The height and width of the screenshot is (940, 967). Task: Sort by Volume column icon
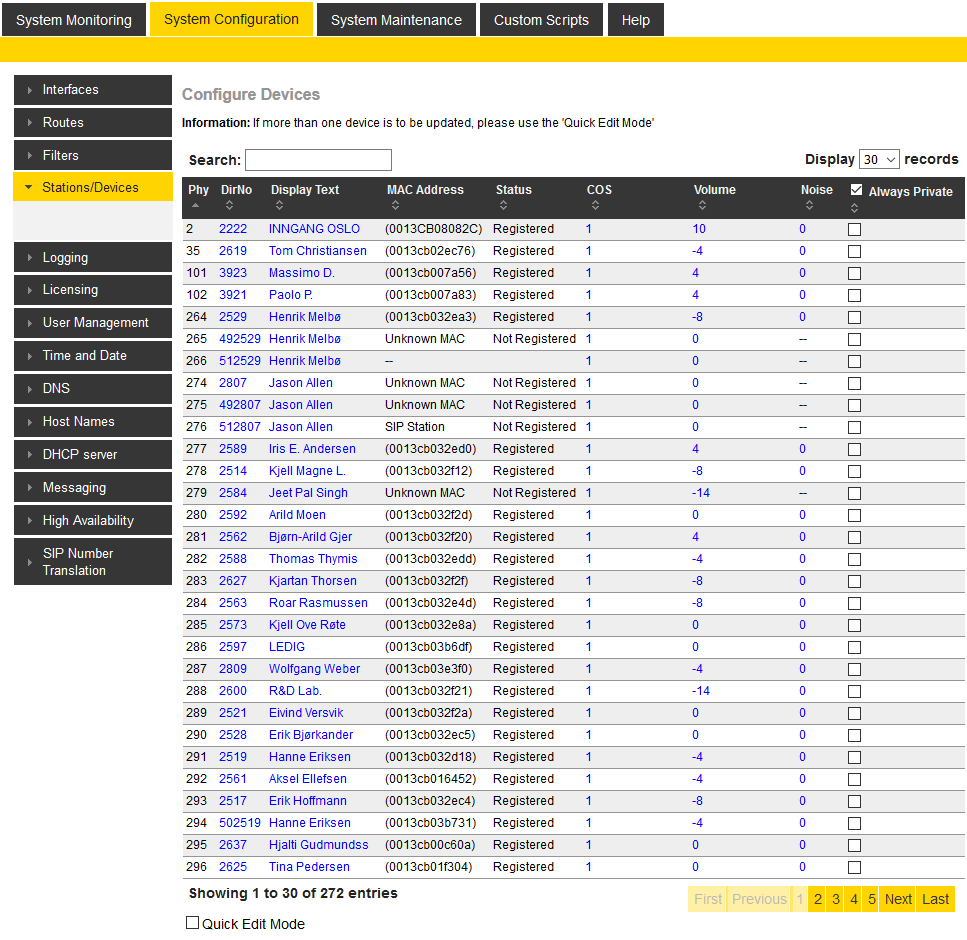tap(702, 206)
